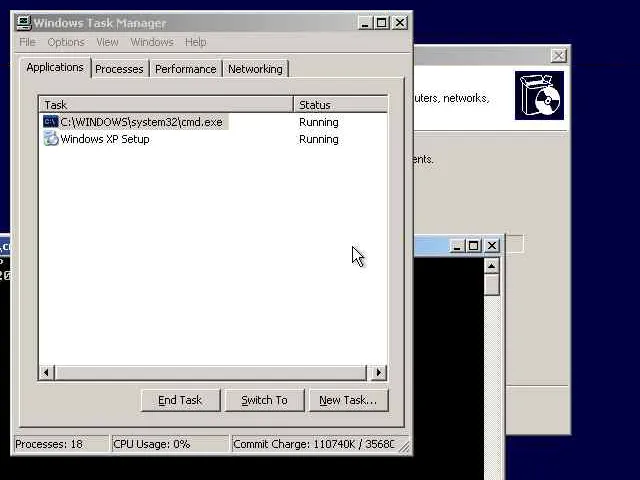Click Running status of Windows XP Setup
The width and height of the screenshot is (640, 480).
[x=318, y=139]
